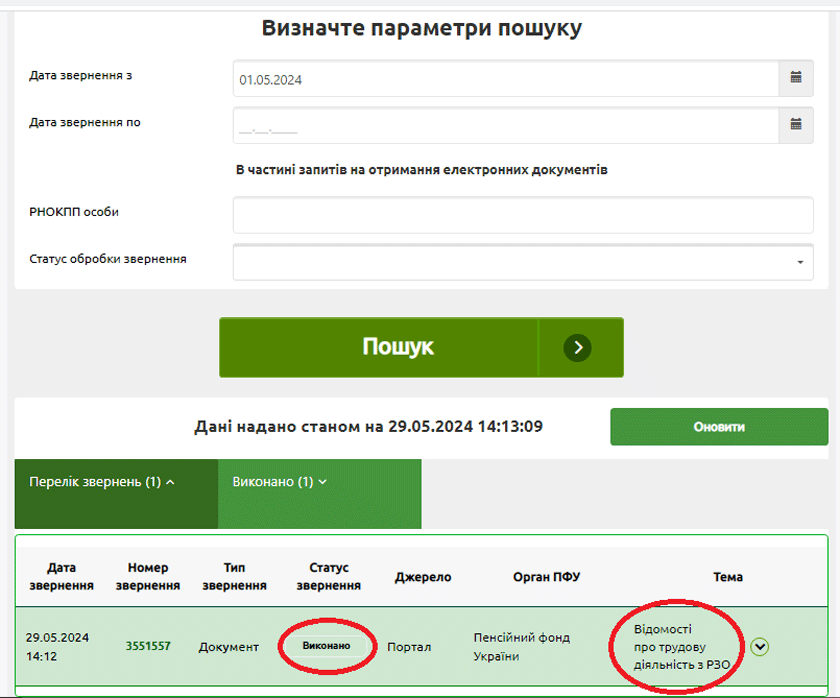Switch to the 'Виконано (1)' tab
840x698 pixels.
click(x=280, y=482)
